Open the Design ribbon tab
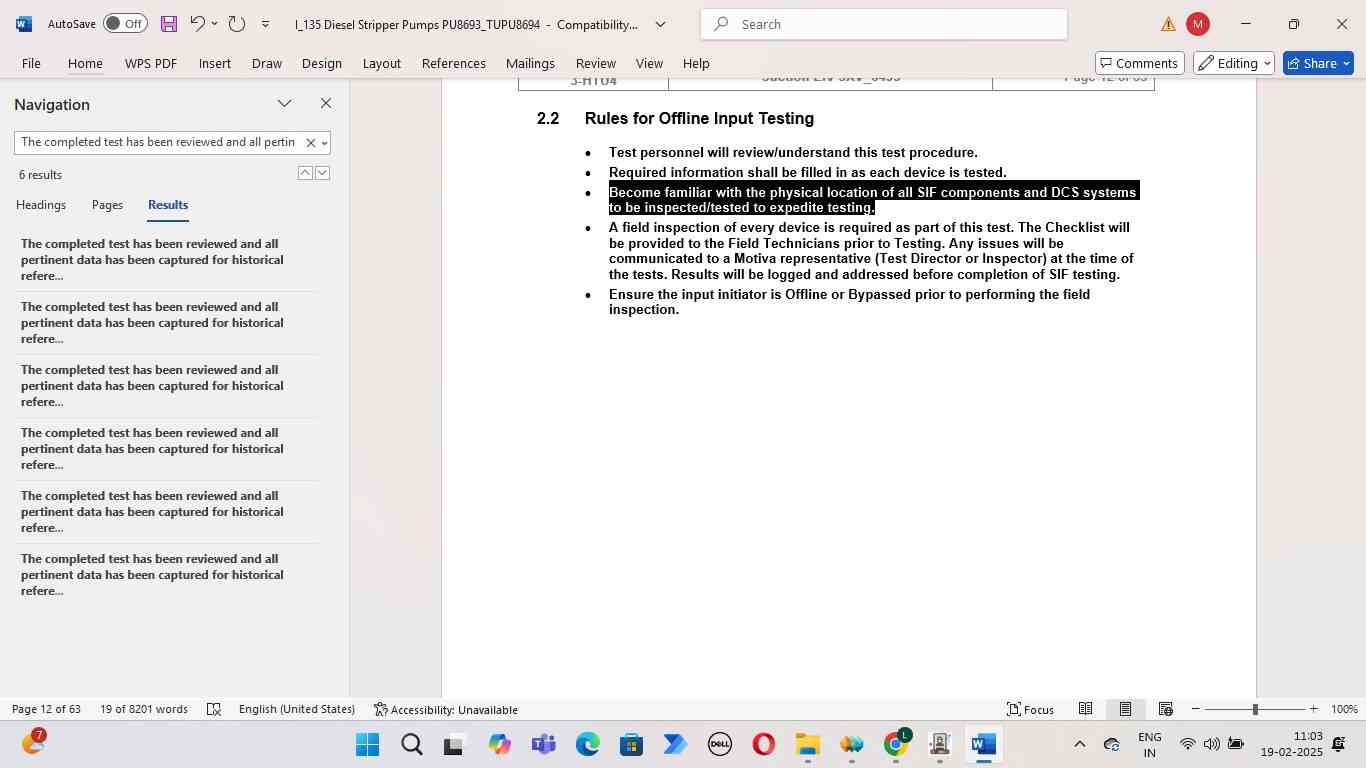This screenshot has width=1366, height=768. coord(322,63)
